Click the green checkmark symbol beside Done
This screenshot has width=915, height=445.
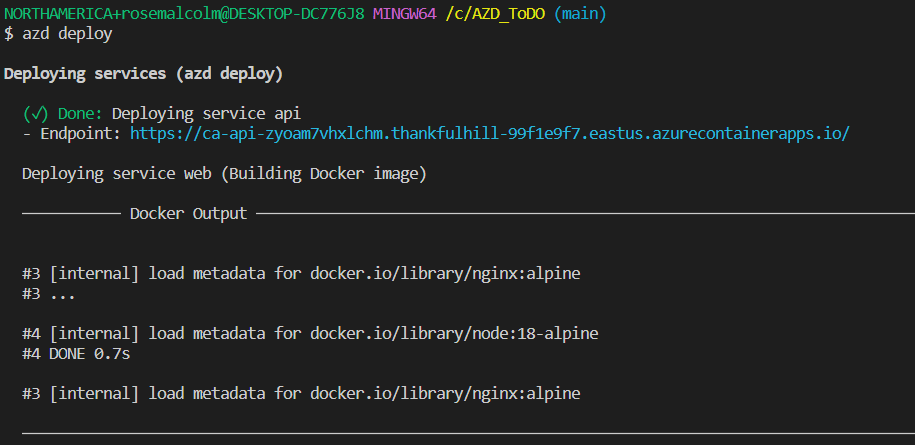coord(36,113)
